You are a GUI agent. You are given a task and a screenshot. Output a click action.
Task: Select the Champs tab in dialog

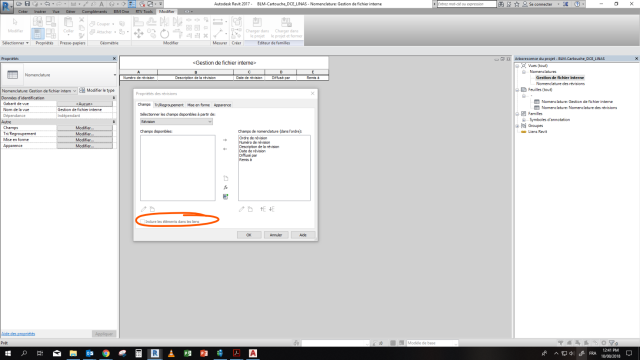144,104
